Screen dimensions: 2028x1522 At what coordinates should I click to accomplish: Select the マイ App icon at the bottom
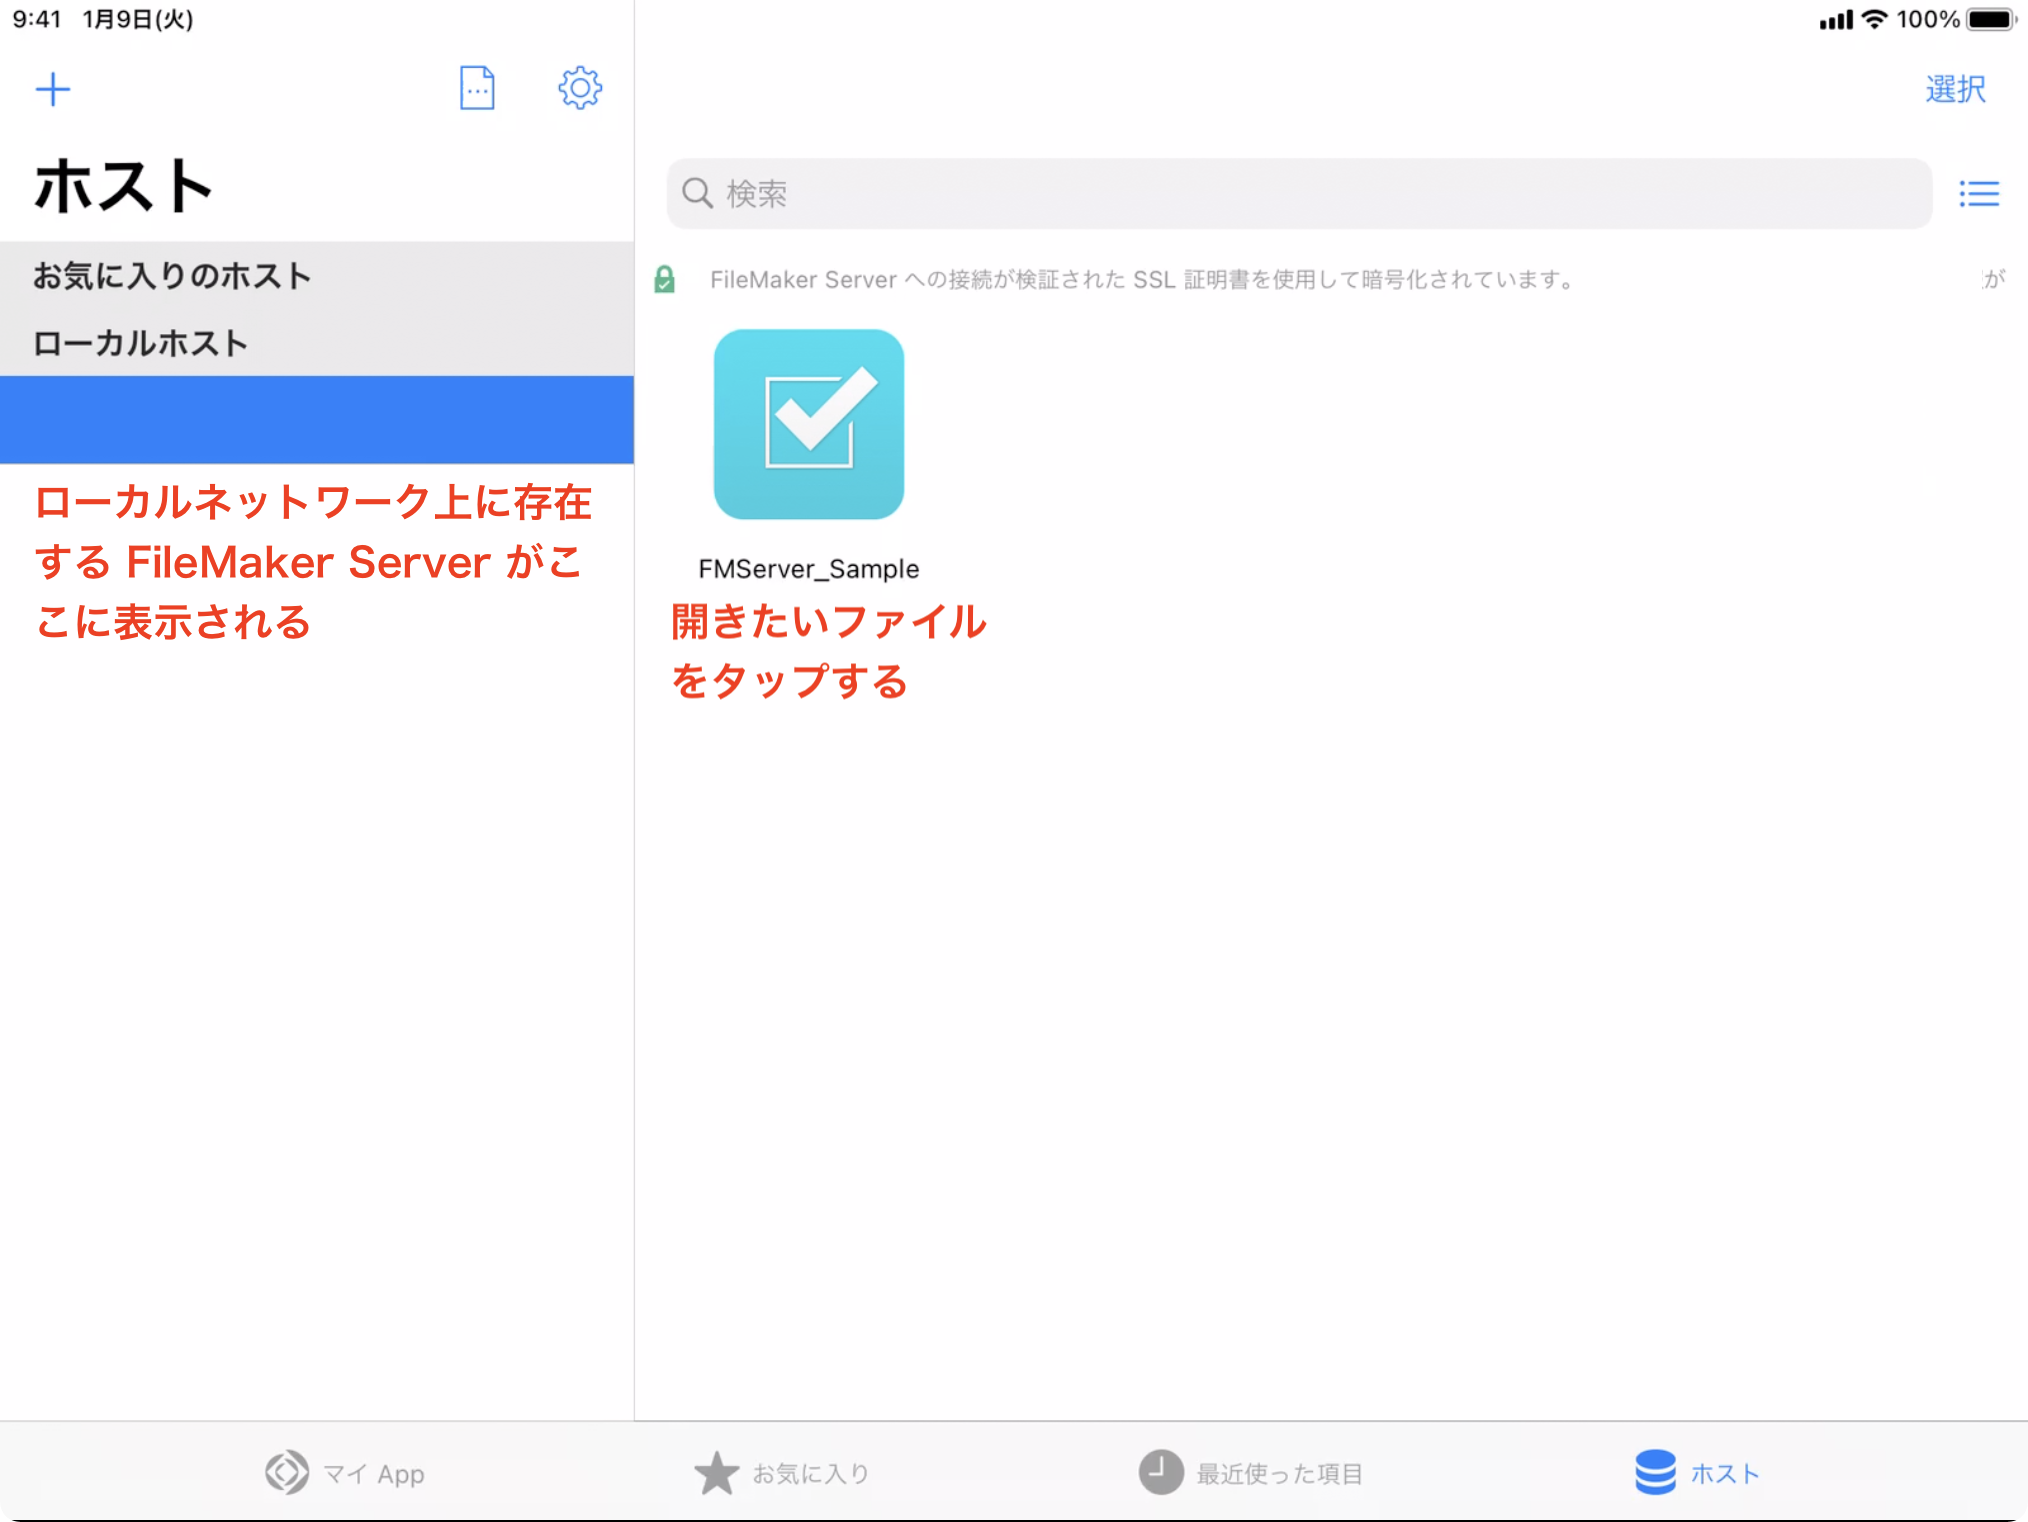click(x=285, y=1472)
